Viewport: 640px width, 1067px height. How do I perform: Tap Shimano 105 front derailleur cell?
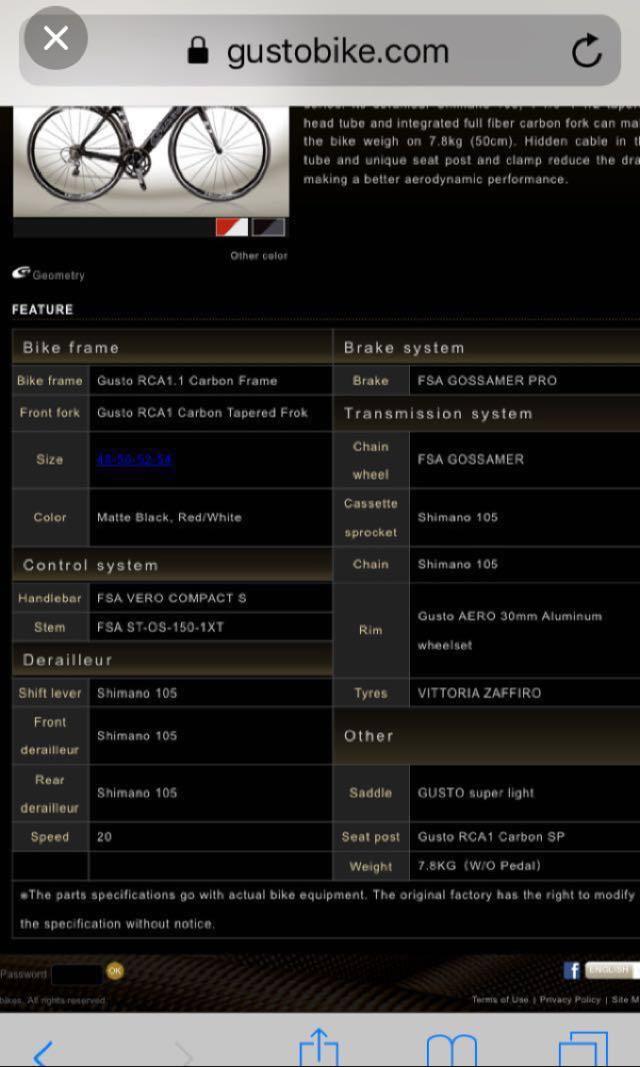pyautogui.click(x=210, y=736)
